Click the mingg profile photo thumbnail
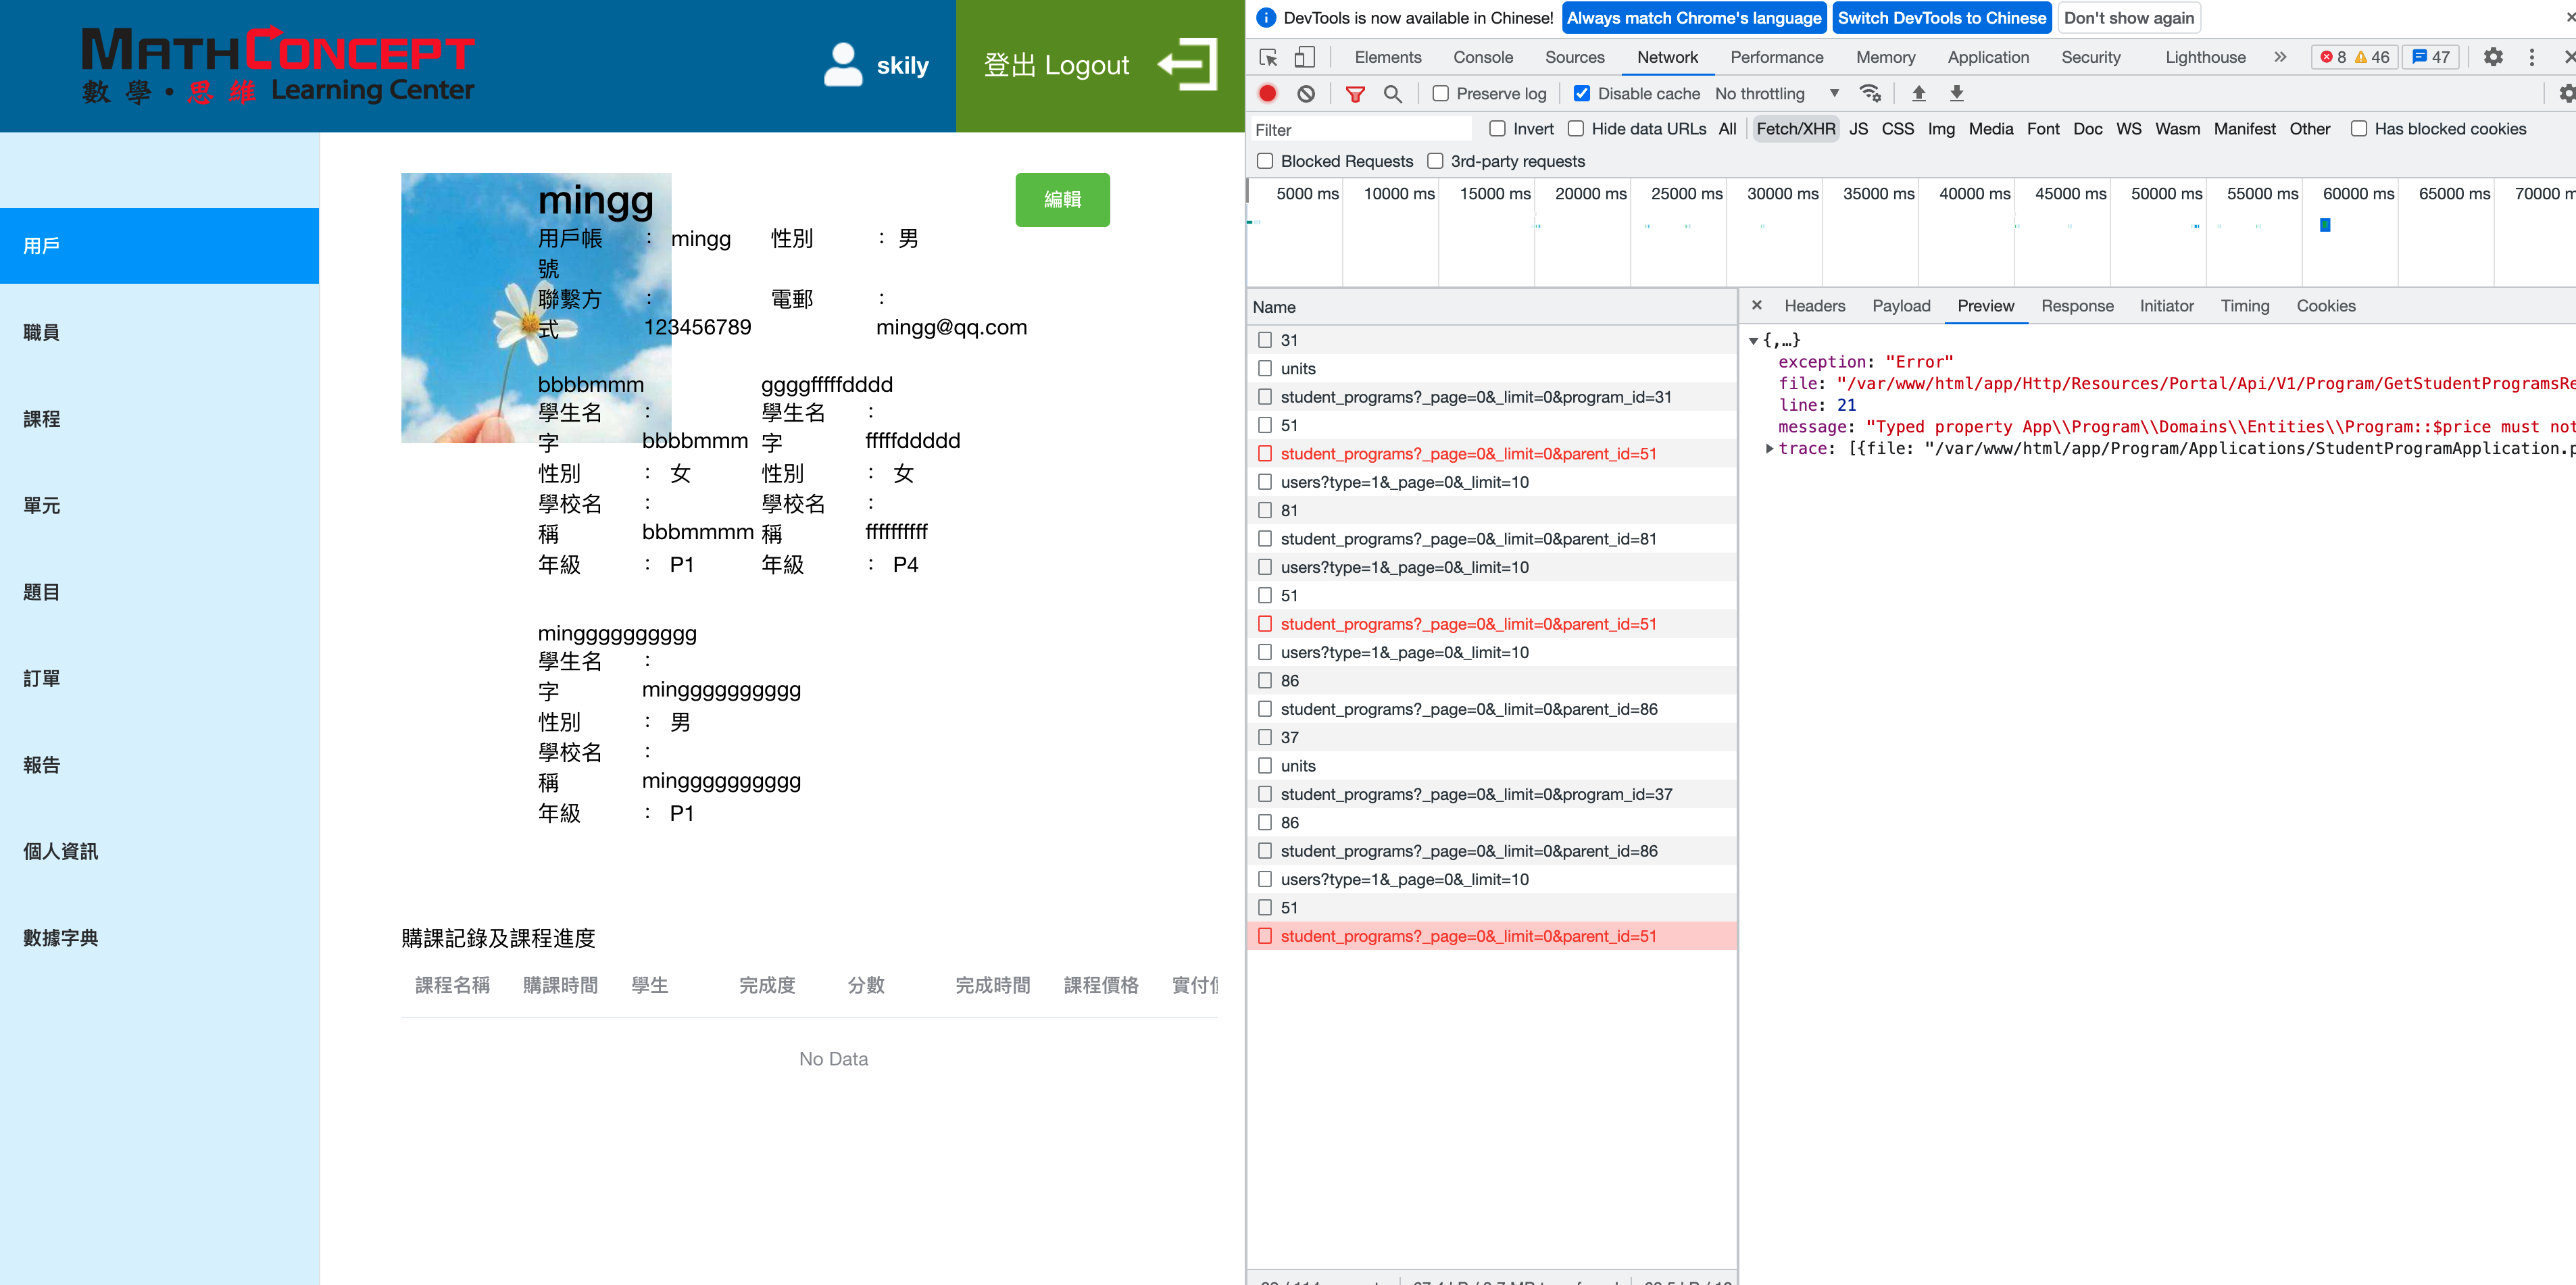2576x1285 pixels. pos(536,308)
